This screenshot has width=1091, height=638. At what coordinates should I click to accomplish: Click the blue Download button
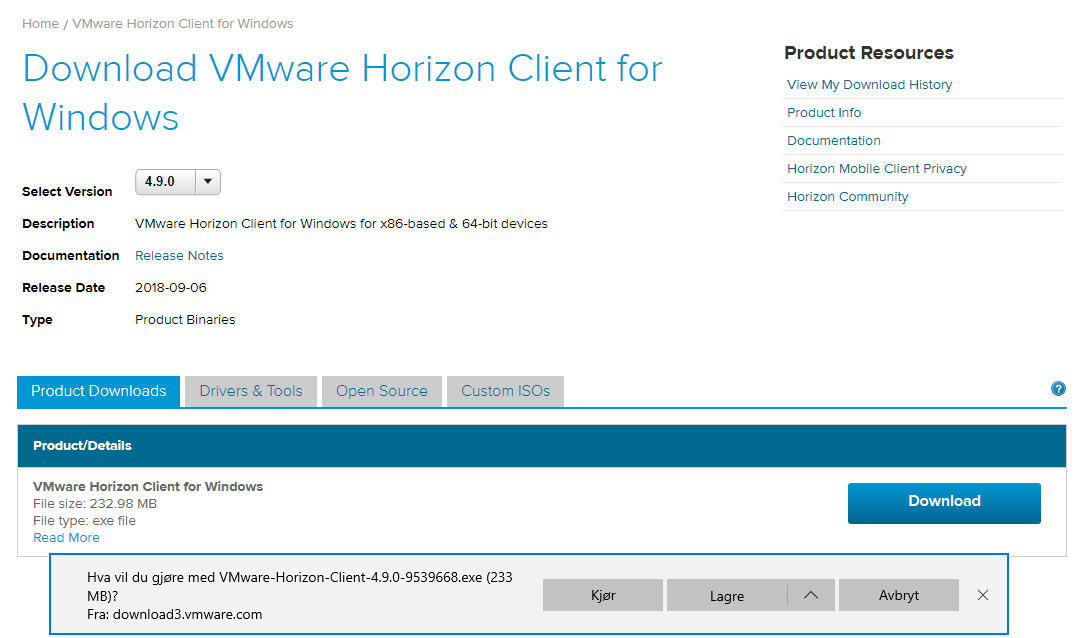[944, 502]
